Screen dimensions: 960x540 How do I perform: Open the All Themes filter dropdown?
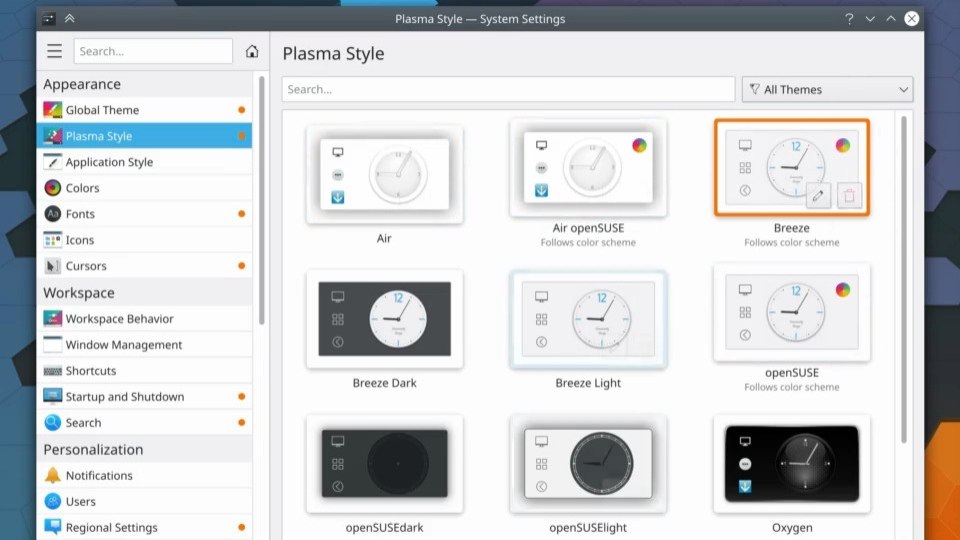tap(827, 89)
